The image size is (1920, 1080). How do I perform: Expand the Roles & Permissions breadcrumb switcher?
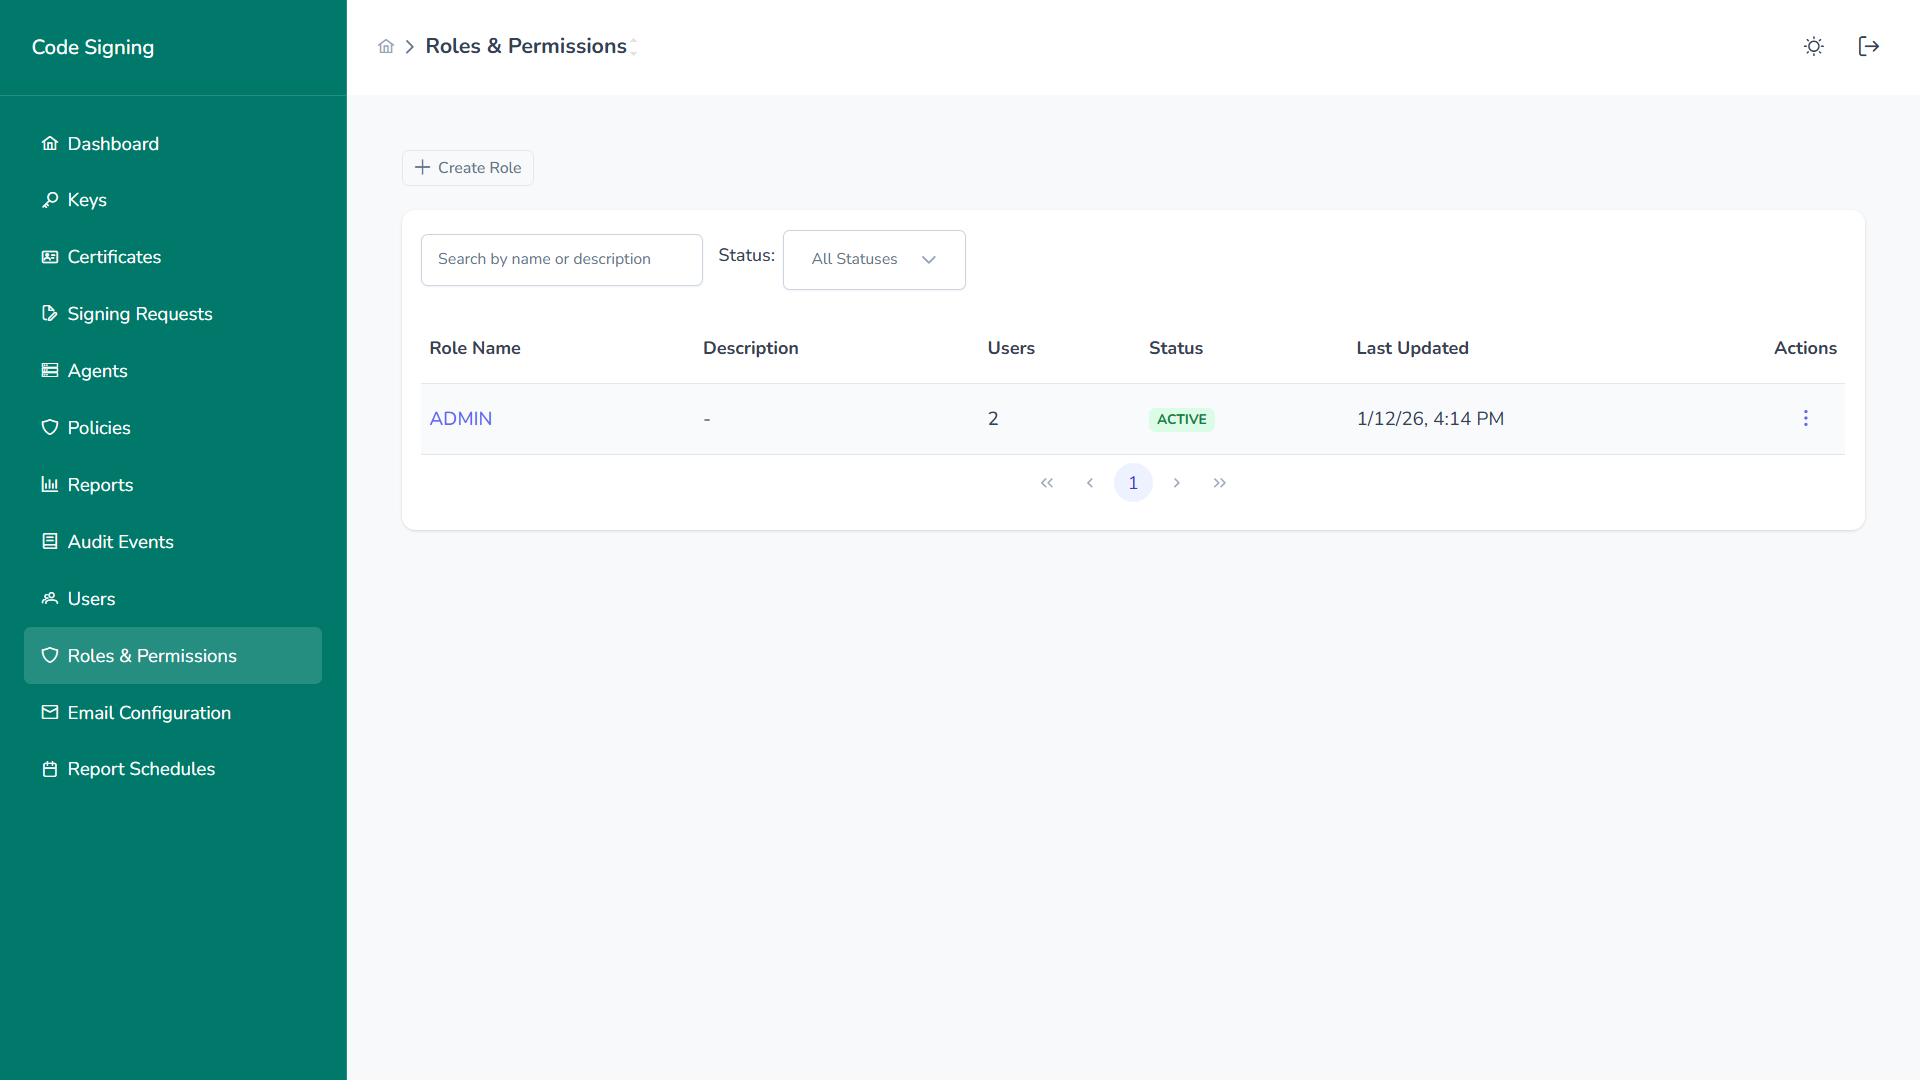coord(633,47)
